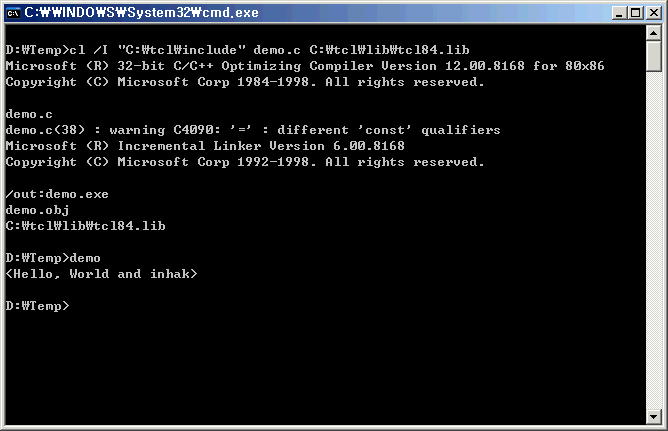
Task: Click the C:\tcl\lib\tcl84.lib linker output line
Action: (85, 226)
